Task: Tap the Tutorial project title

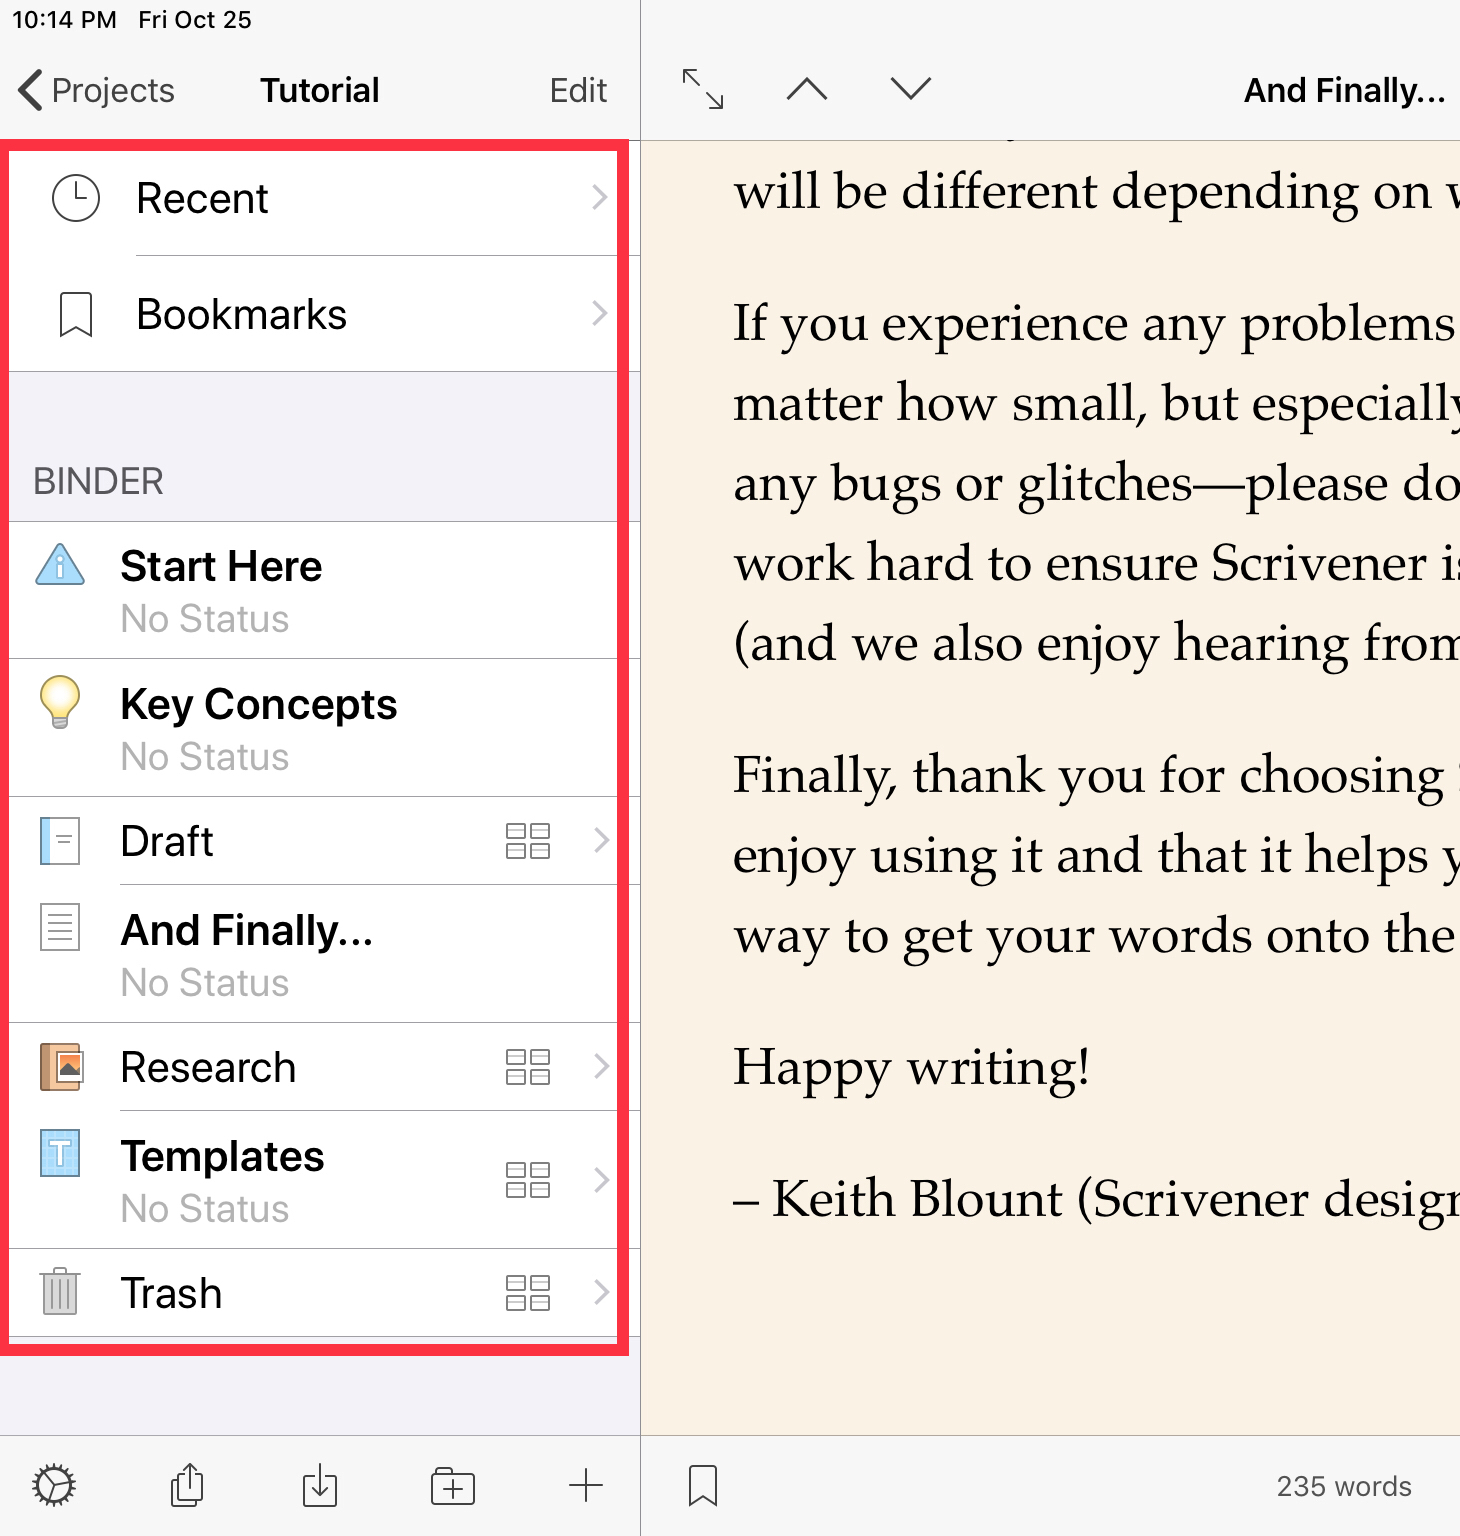Action: 320,90
